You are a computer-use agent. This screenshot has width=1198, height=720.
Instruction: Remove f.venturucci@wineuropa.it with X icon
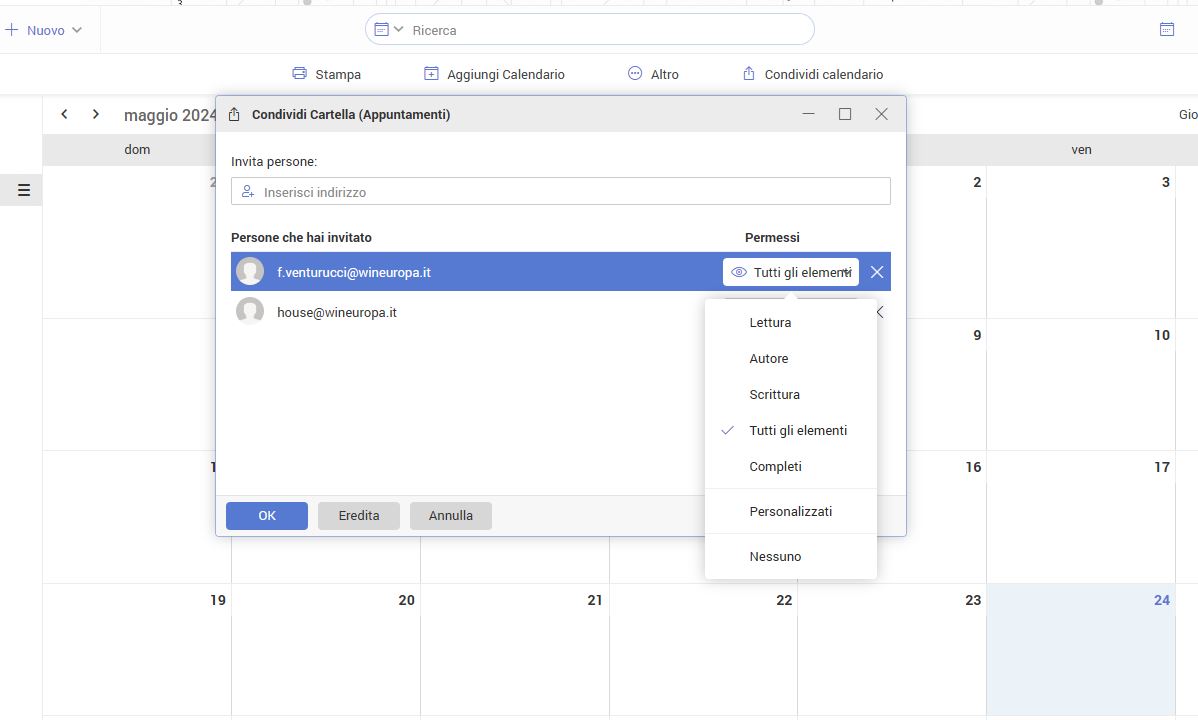click(x=877, y=272)
